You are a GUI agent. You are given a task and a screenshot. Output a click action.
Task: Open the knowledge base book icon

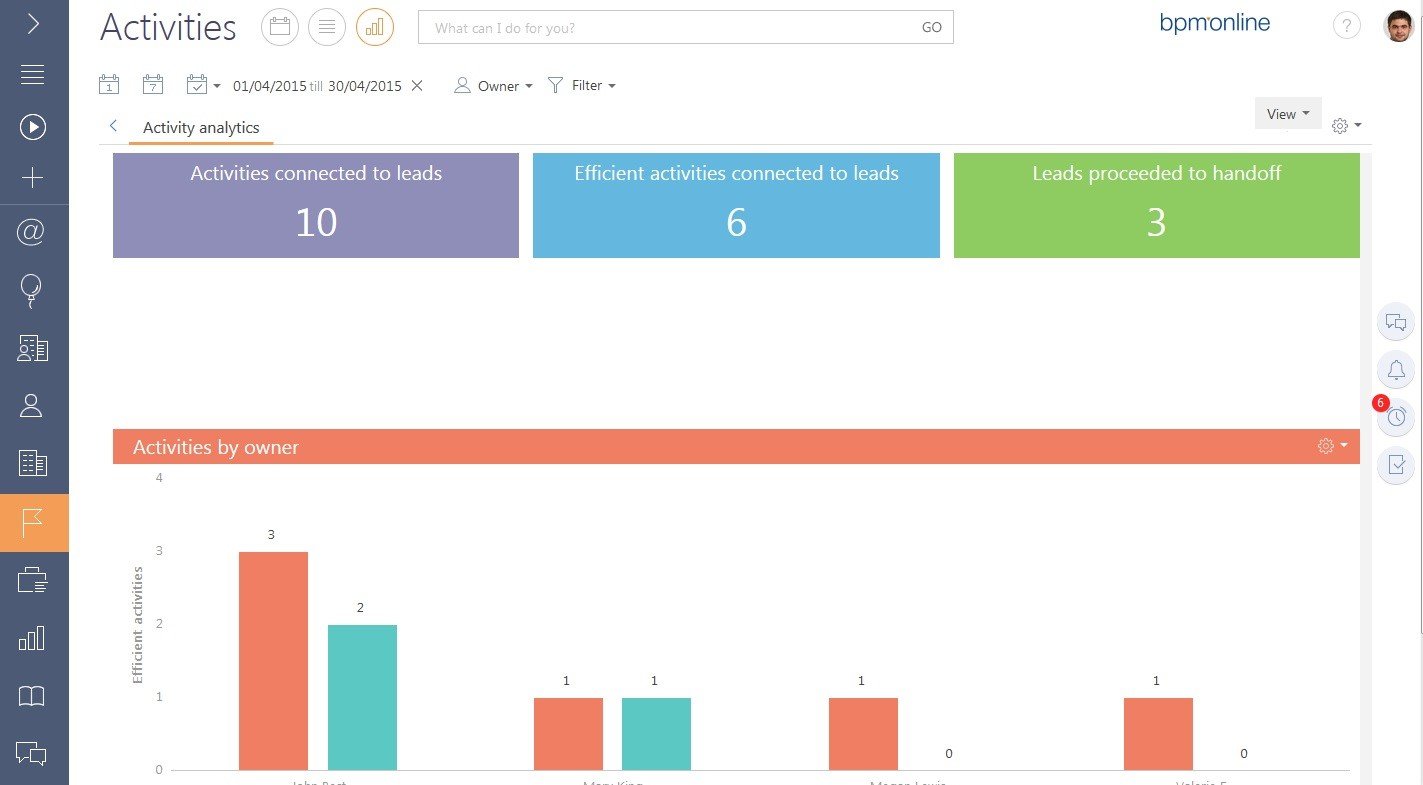tap(32, 697)
